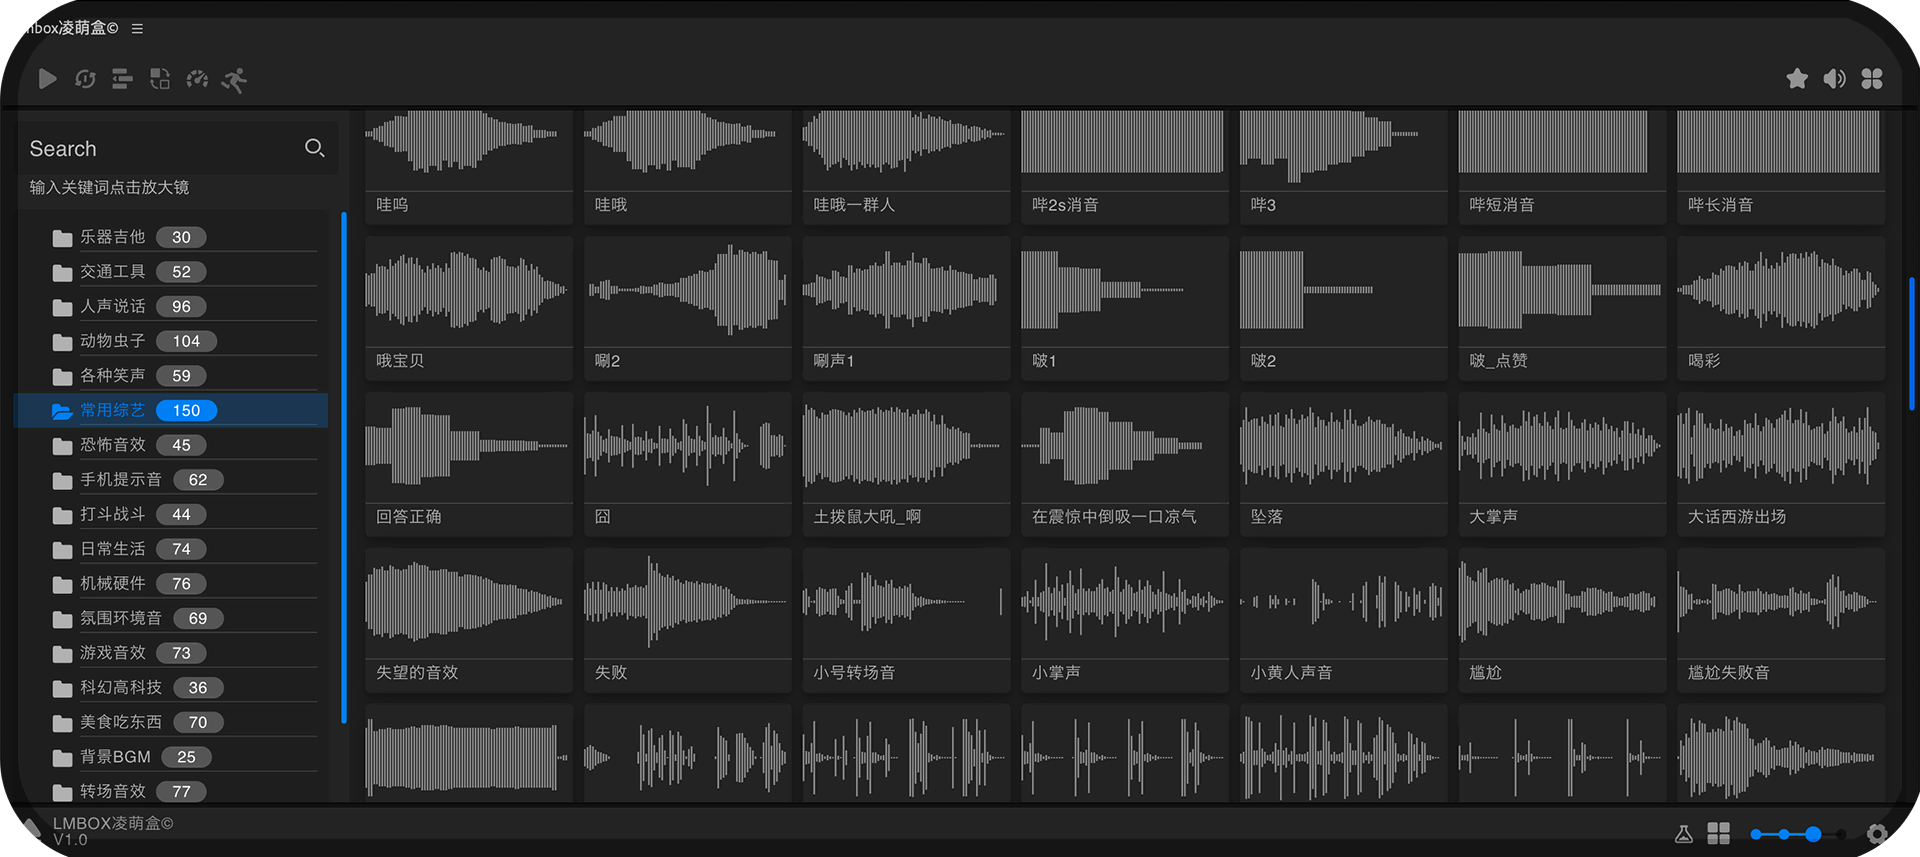Click the 大掌声 sound waveform
This screenshot has height=857, width=1920.
tap(1562, 447)
